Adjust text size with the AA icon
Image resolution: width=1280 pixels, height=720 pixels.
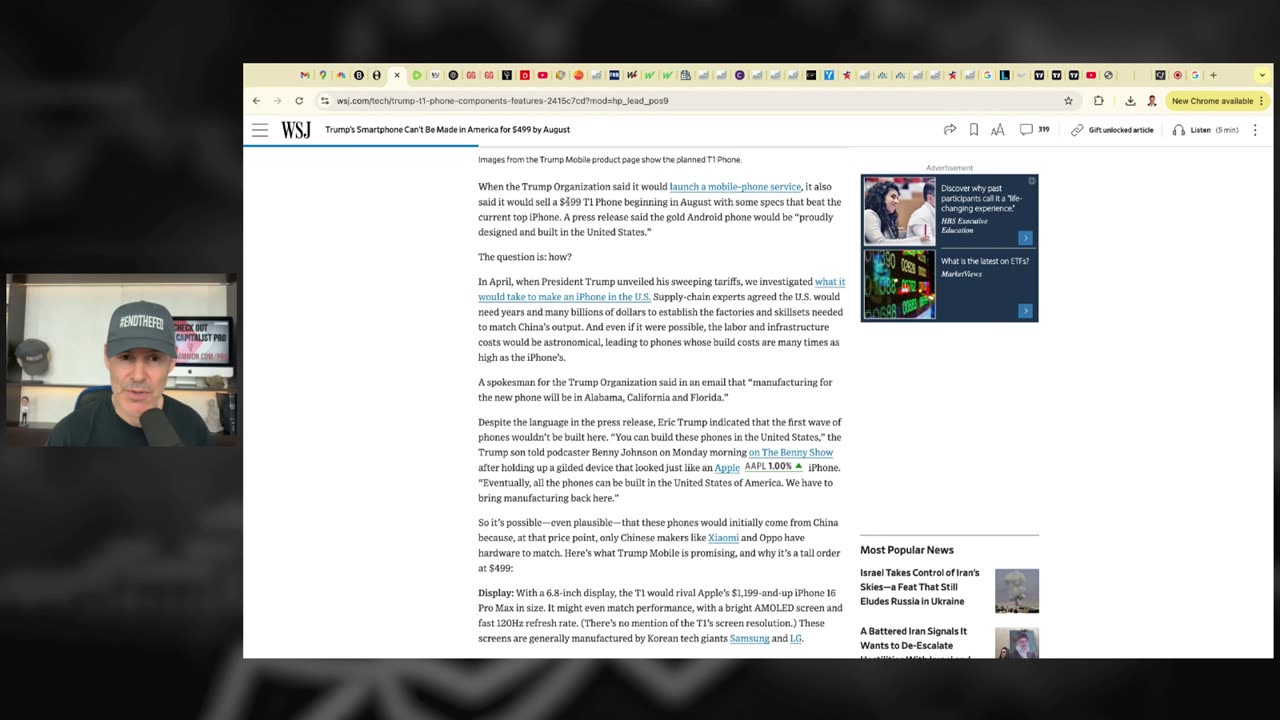pos(998,130)
